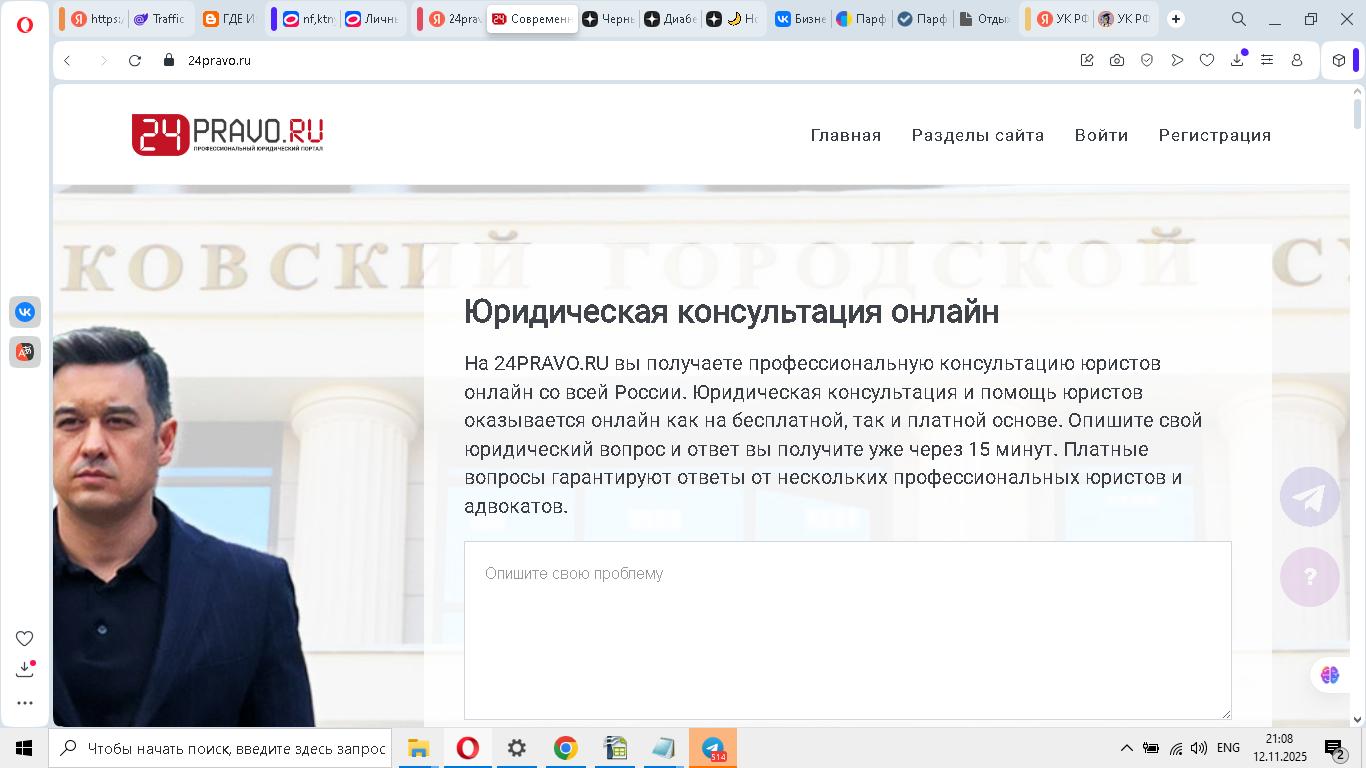Open the downloads icon in browser toolbar
Image resolution: width=1366 pixels, height=768 pixels.
(1237, 60)
